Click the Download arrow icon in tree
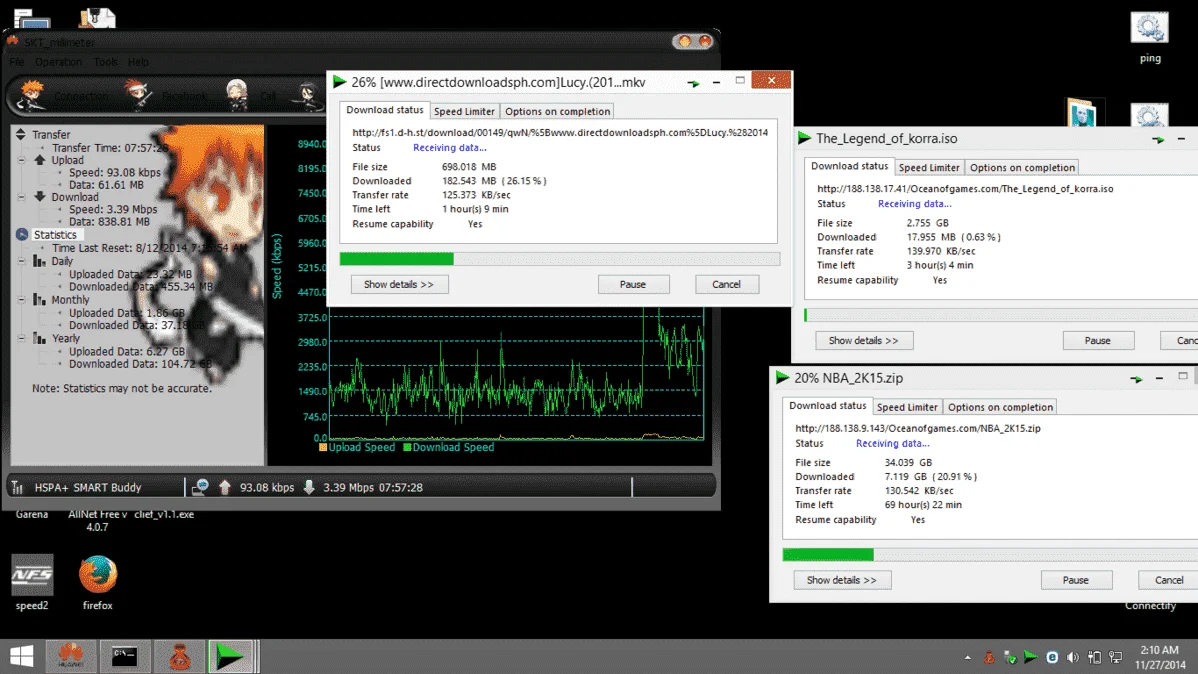The image size is (1198, 674). 40,196
